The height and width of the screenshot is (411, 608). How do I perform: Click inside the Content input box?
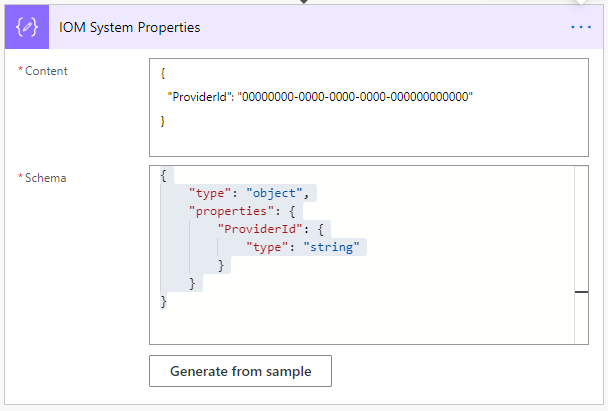pos(369,107)
